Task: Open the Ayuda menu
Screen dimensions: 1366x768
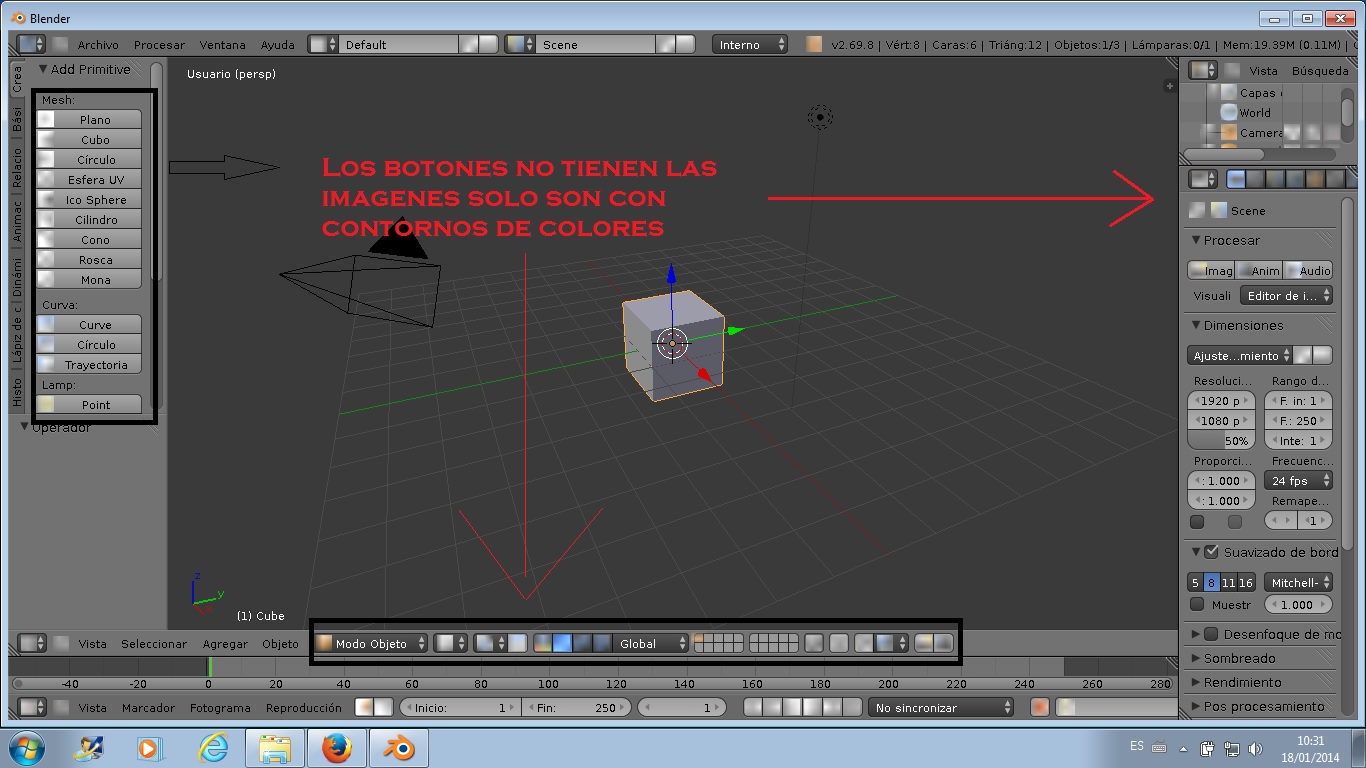Action: (278, 45)
